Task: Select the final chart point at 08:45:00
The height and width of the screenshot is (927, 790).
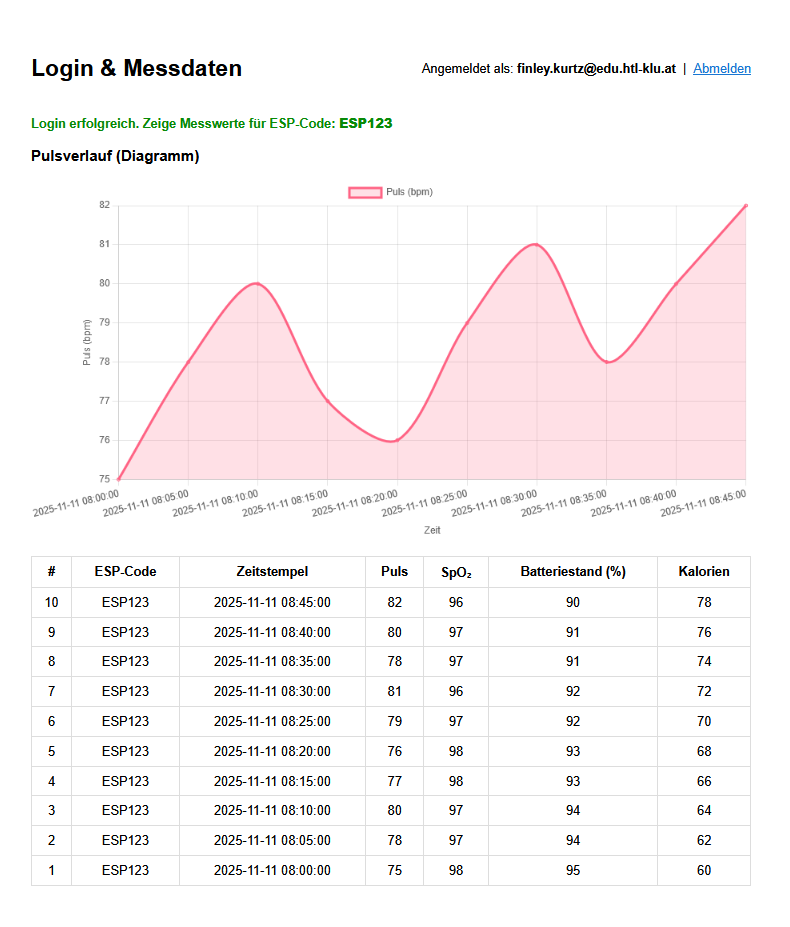Action: click(745, 206)
